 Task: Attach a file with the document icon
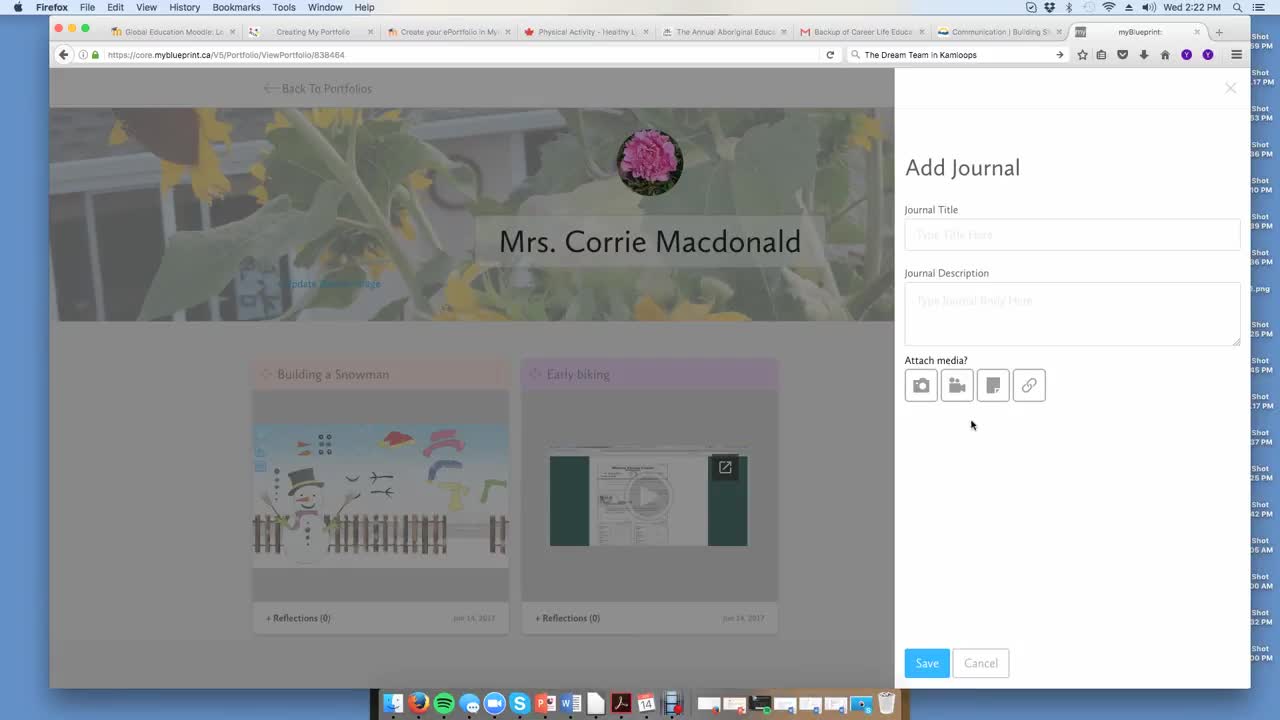point(993,385)
